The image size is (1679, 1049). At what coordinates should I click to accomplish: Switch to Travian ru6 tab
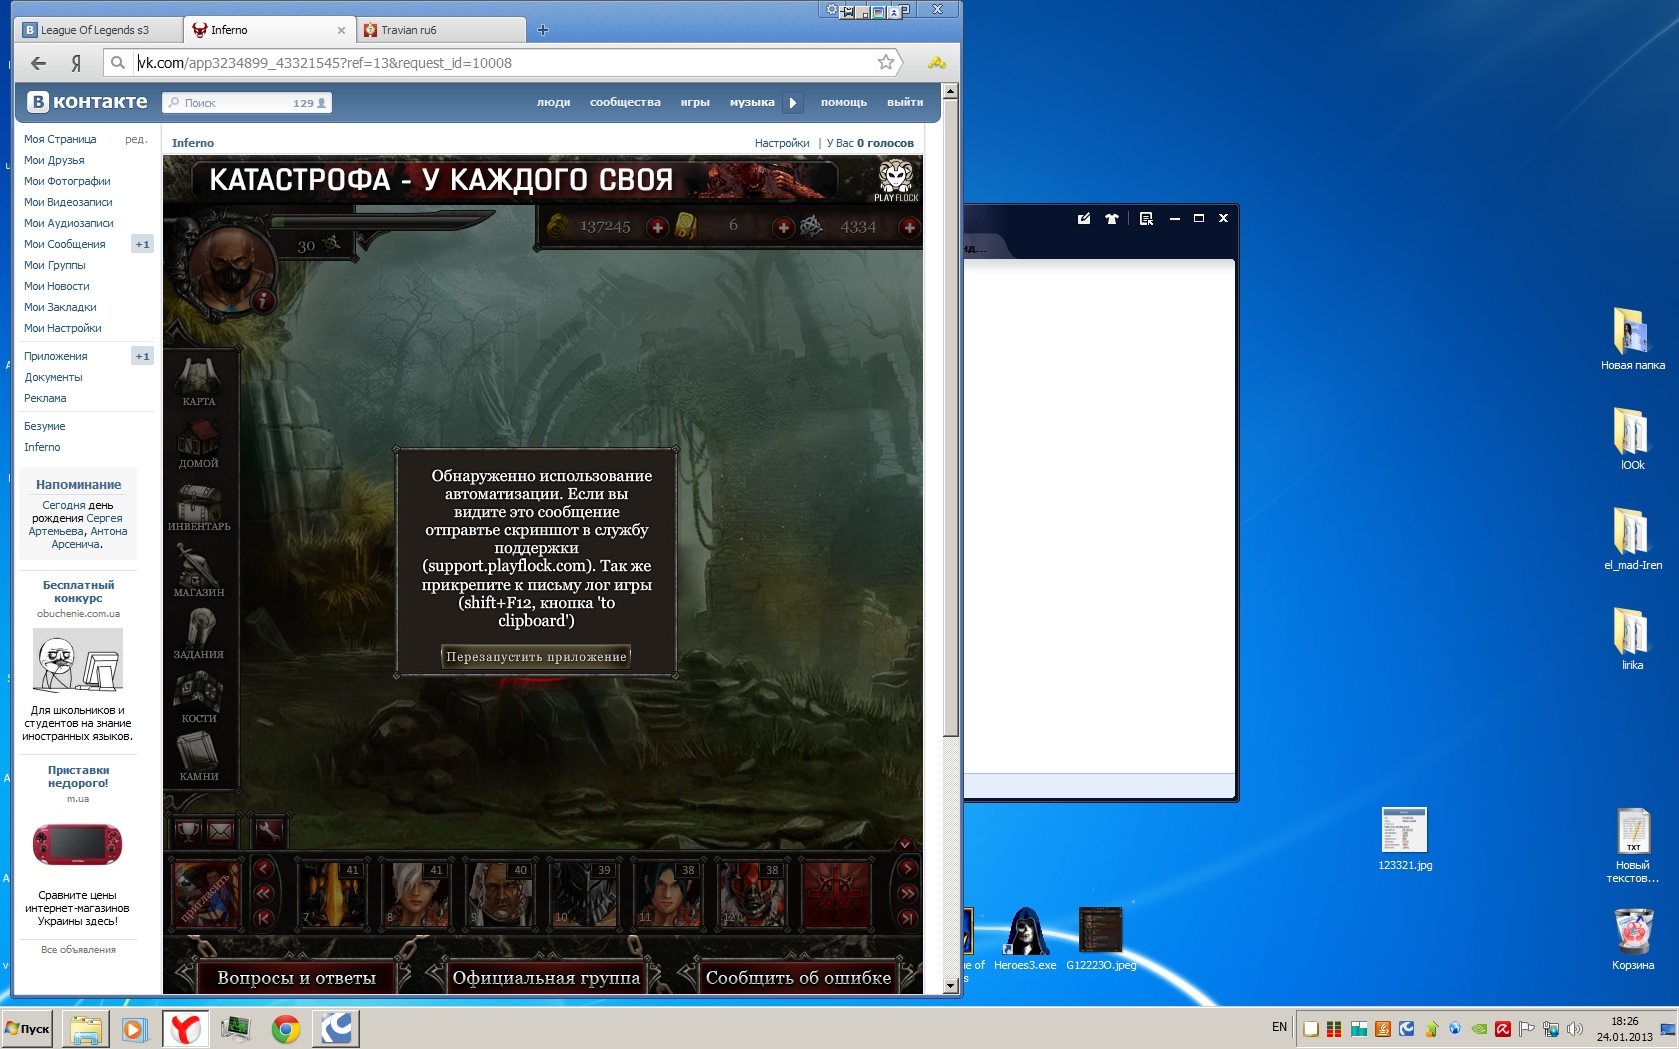pyautogui.click(x=443, y=30)
